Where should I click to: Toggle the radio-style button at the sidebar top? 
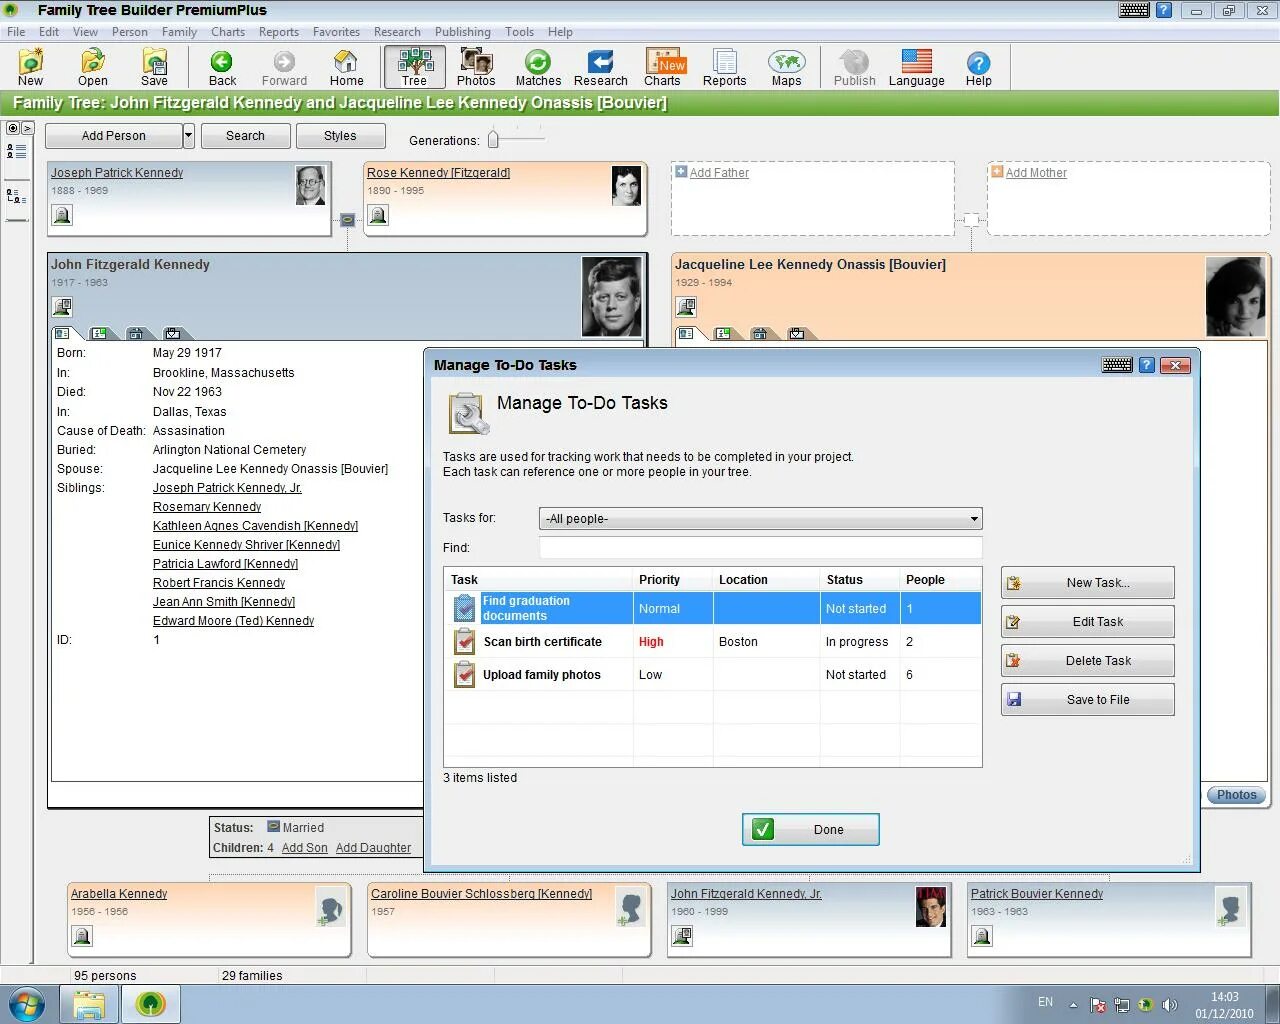[x=13, y=128]
